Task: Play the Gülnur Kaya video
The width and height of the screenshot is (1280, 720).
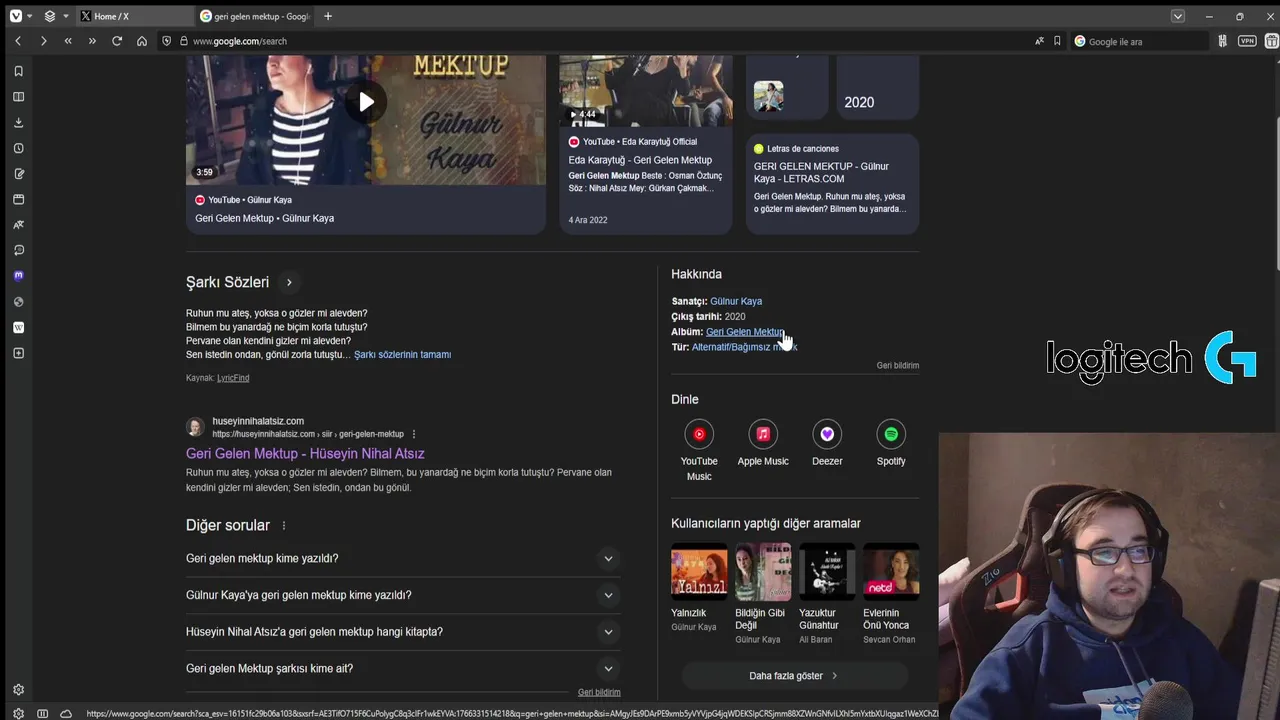Action: point(366,102)
